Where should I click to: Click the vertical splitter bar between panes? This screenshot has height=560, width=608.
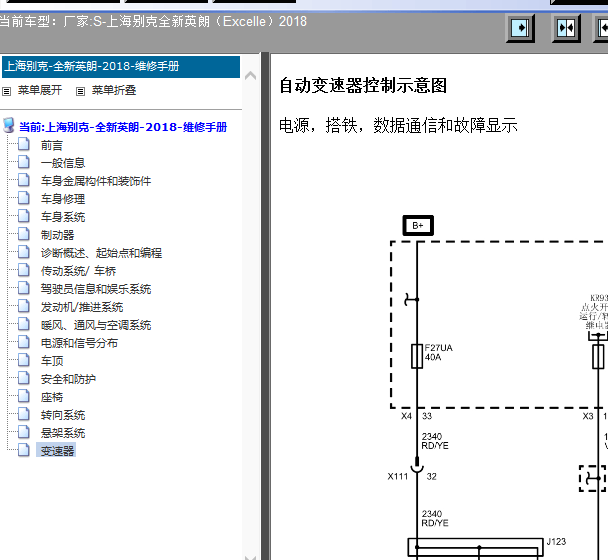(x=265, y=306)
